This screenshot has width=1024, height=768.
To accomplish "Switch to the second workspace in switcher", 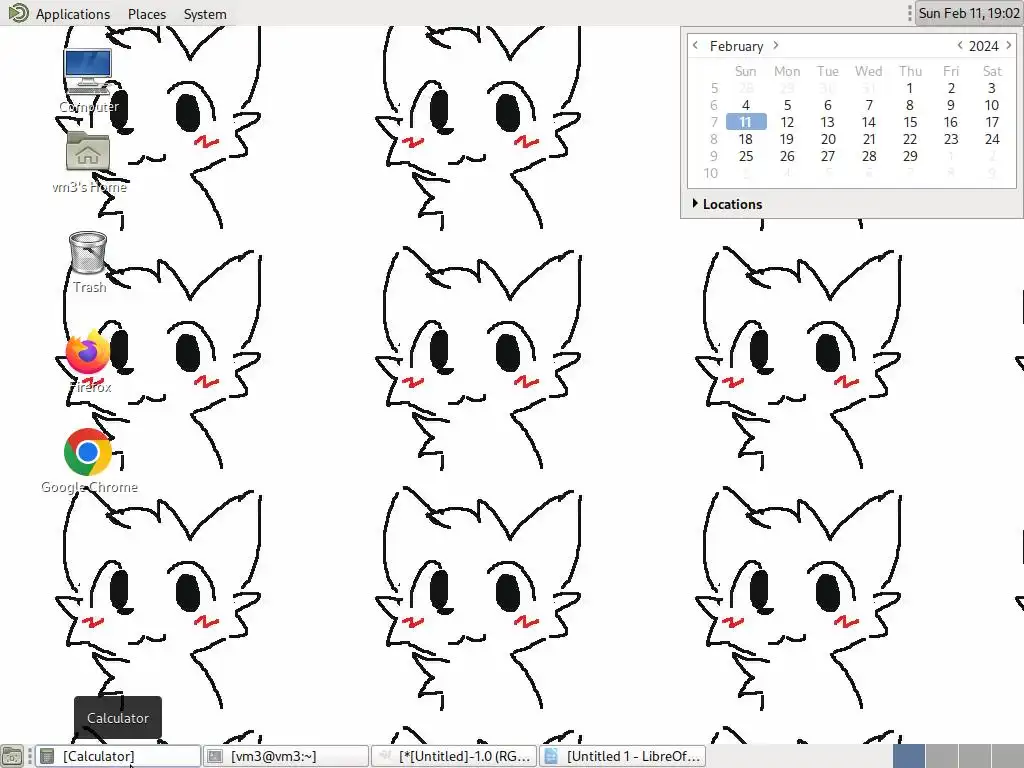I will [x=941, y=756].
